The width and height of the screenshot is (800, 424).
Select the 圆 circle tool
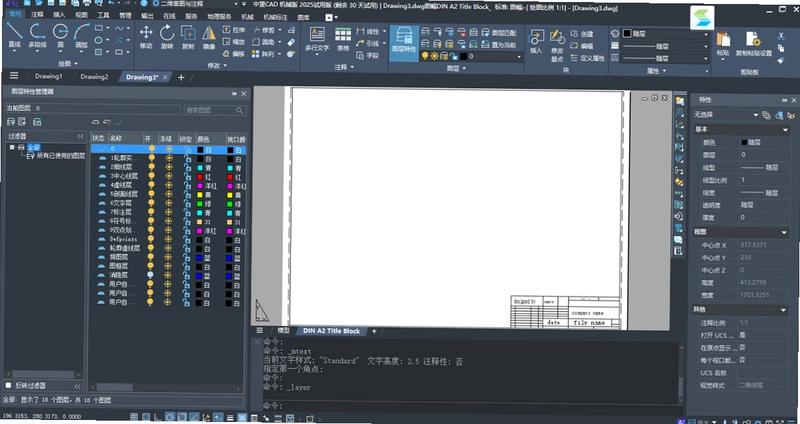(60, 36)
